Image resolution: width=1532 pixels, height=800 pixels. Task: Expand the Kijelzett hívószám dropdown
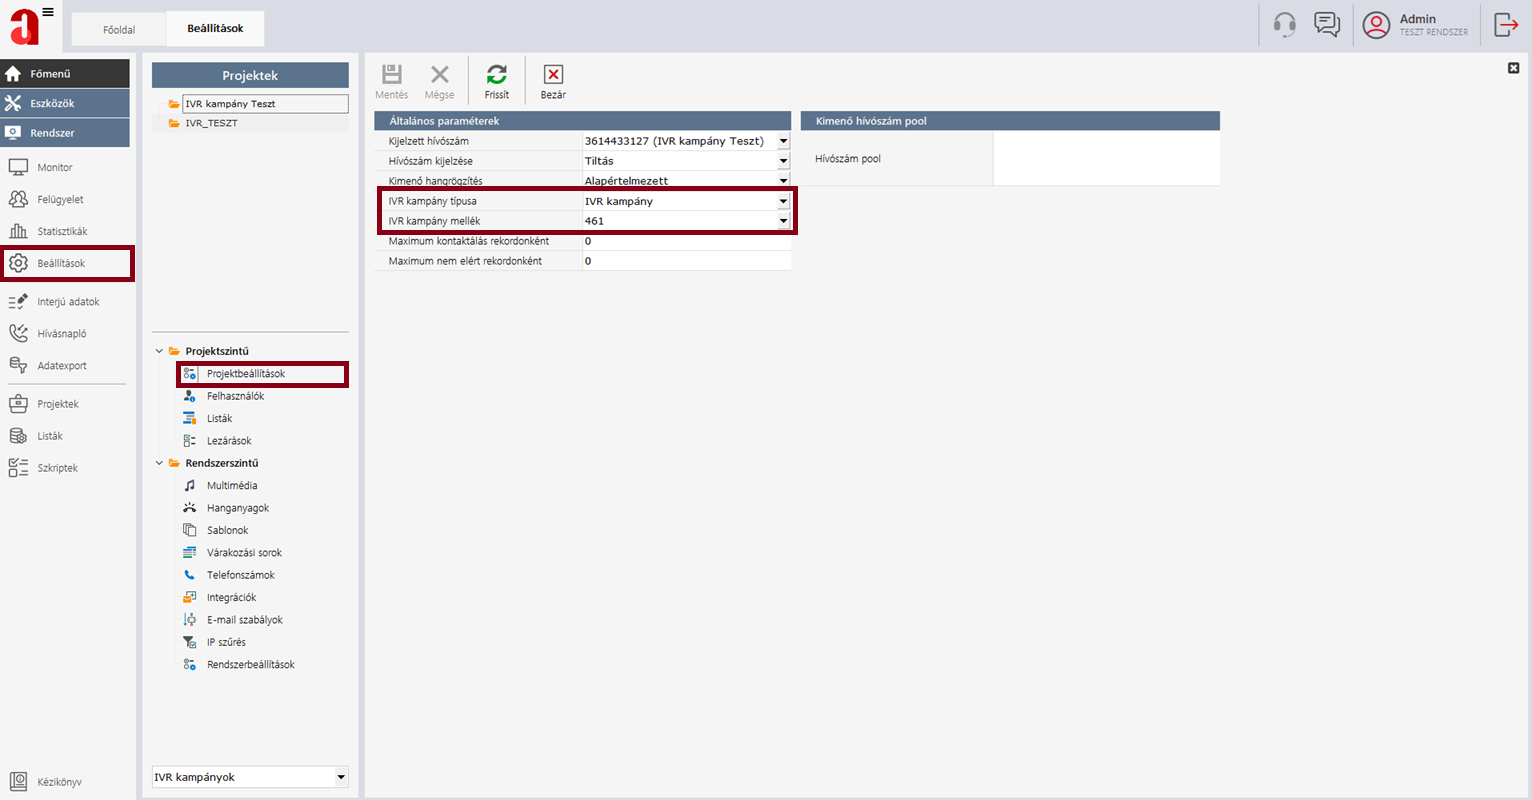coord(783,141)
